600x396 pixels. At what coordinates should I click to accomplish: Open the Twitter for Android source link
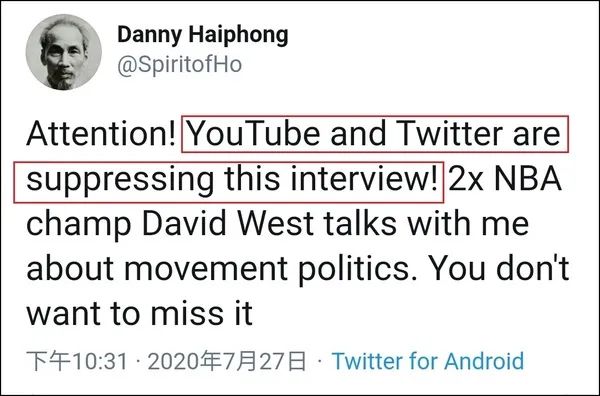pyautogui.click(x=428, y=361)
